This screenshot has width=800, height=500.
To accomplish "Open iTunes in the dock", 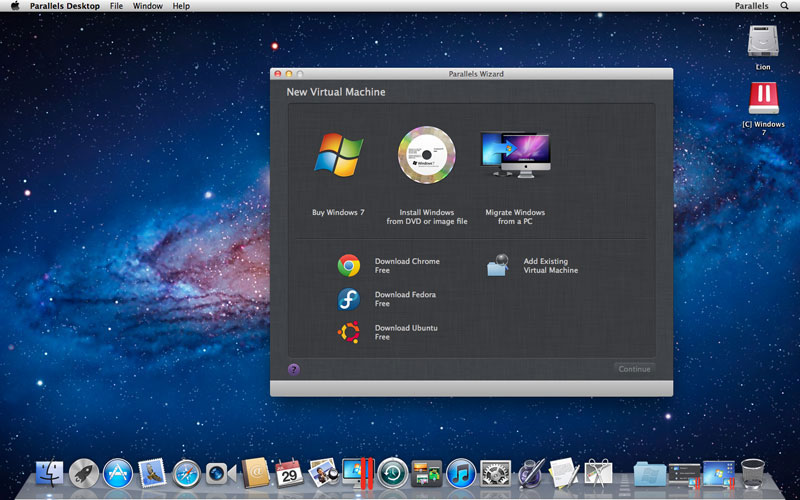I will (460, 472).
